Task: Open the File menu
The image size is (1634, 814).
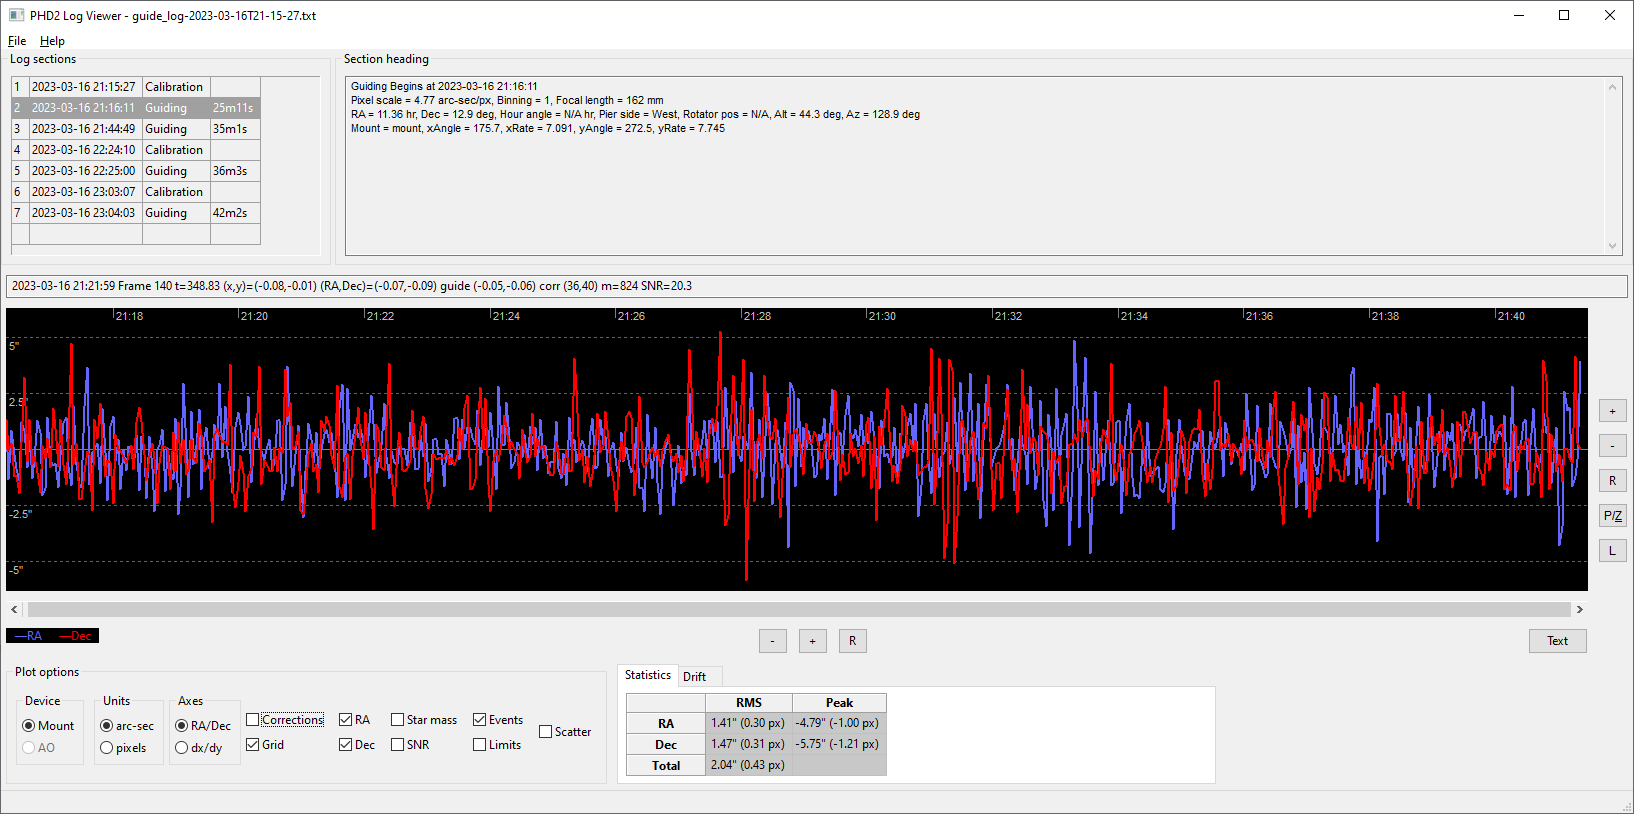Action: 17,41
